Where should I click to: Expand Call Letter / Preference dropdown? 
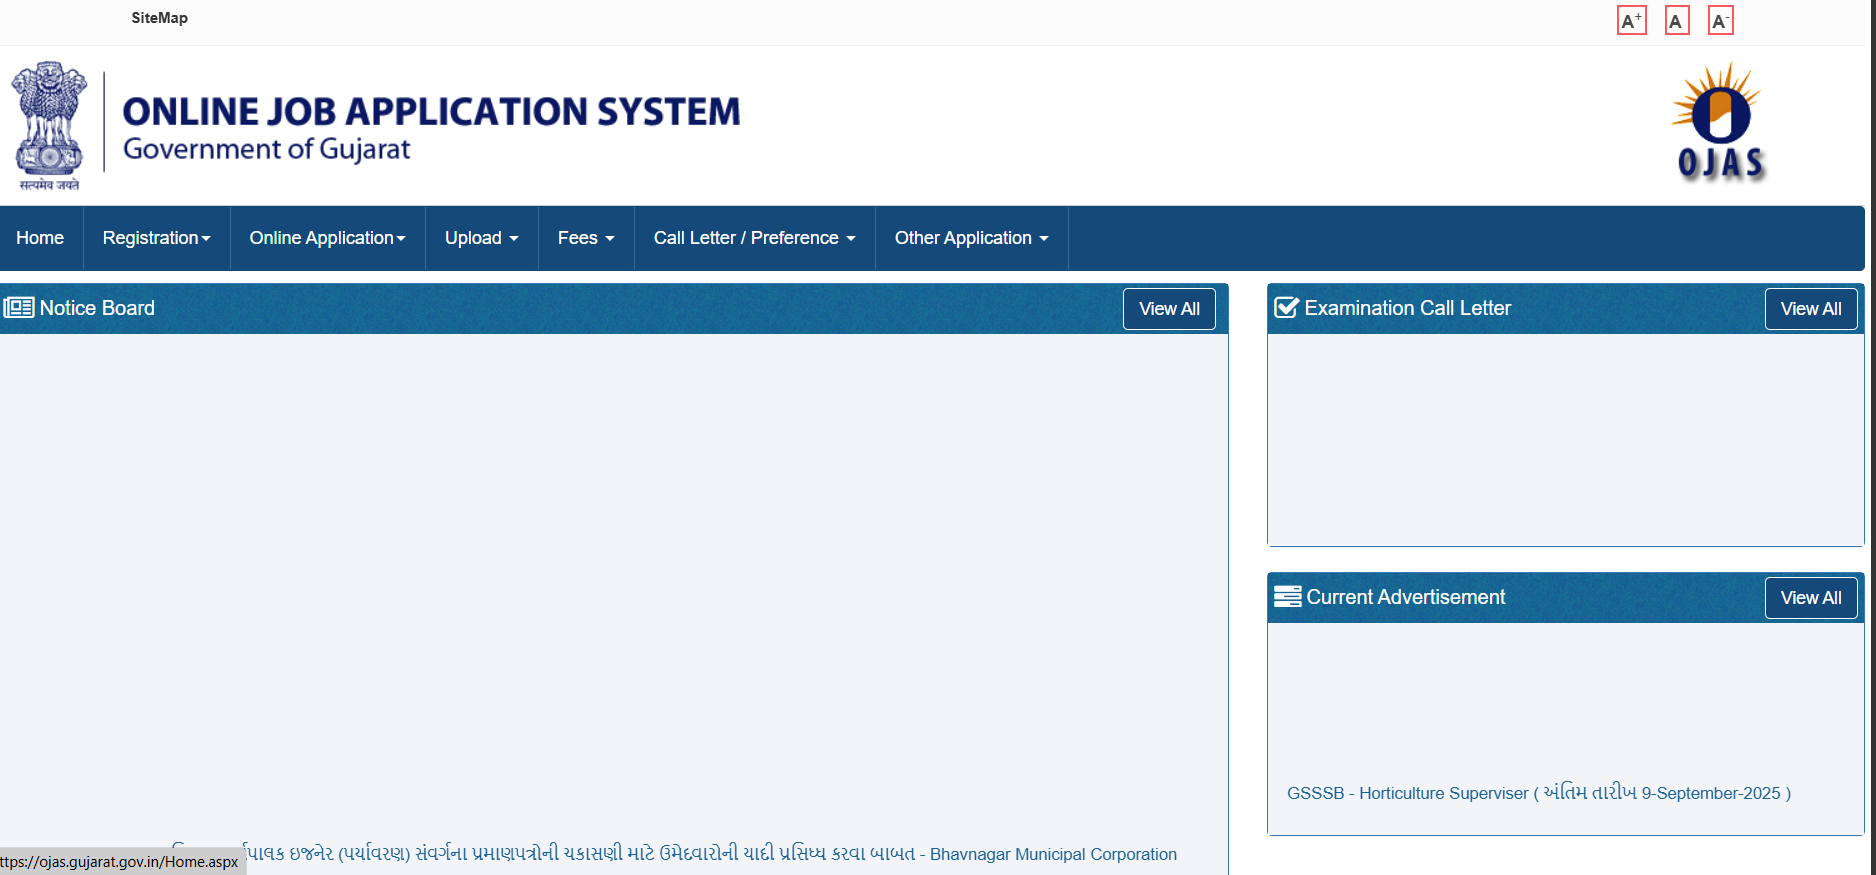(x=754, y=238)
